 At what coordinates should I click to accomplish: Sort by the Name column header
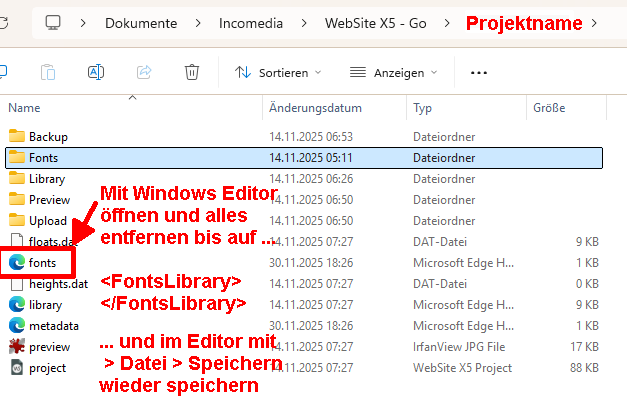25,108
